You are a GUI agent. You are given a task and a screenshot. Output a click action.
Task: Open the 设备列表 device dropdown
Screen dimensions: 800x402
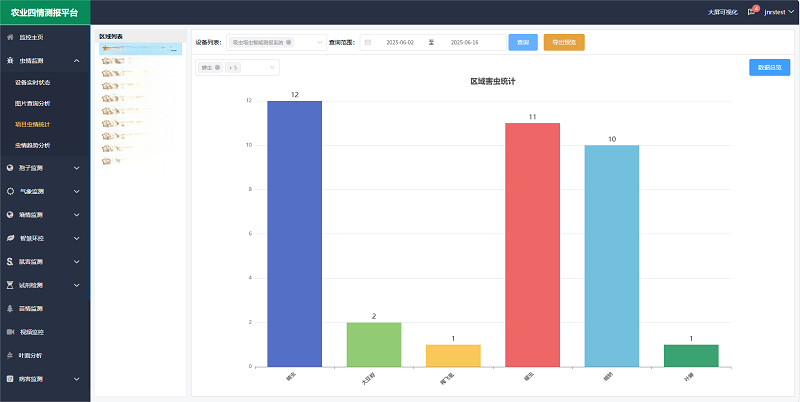[319, 42]
